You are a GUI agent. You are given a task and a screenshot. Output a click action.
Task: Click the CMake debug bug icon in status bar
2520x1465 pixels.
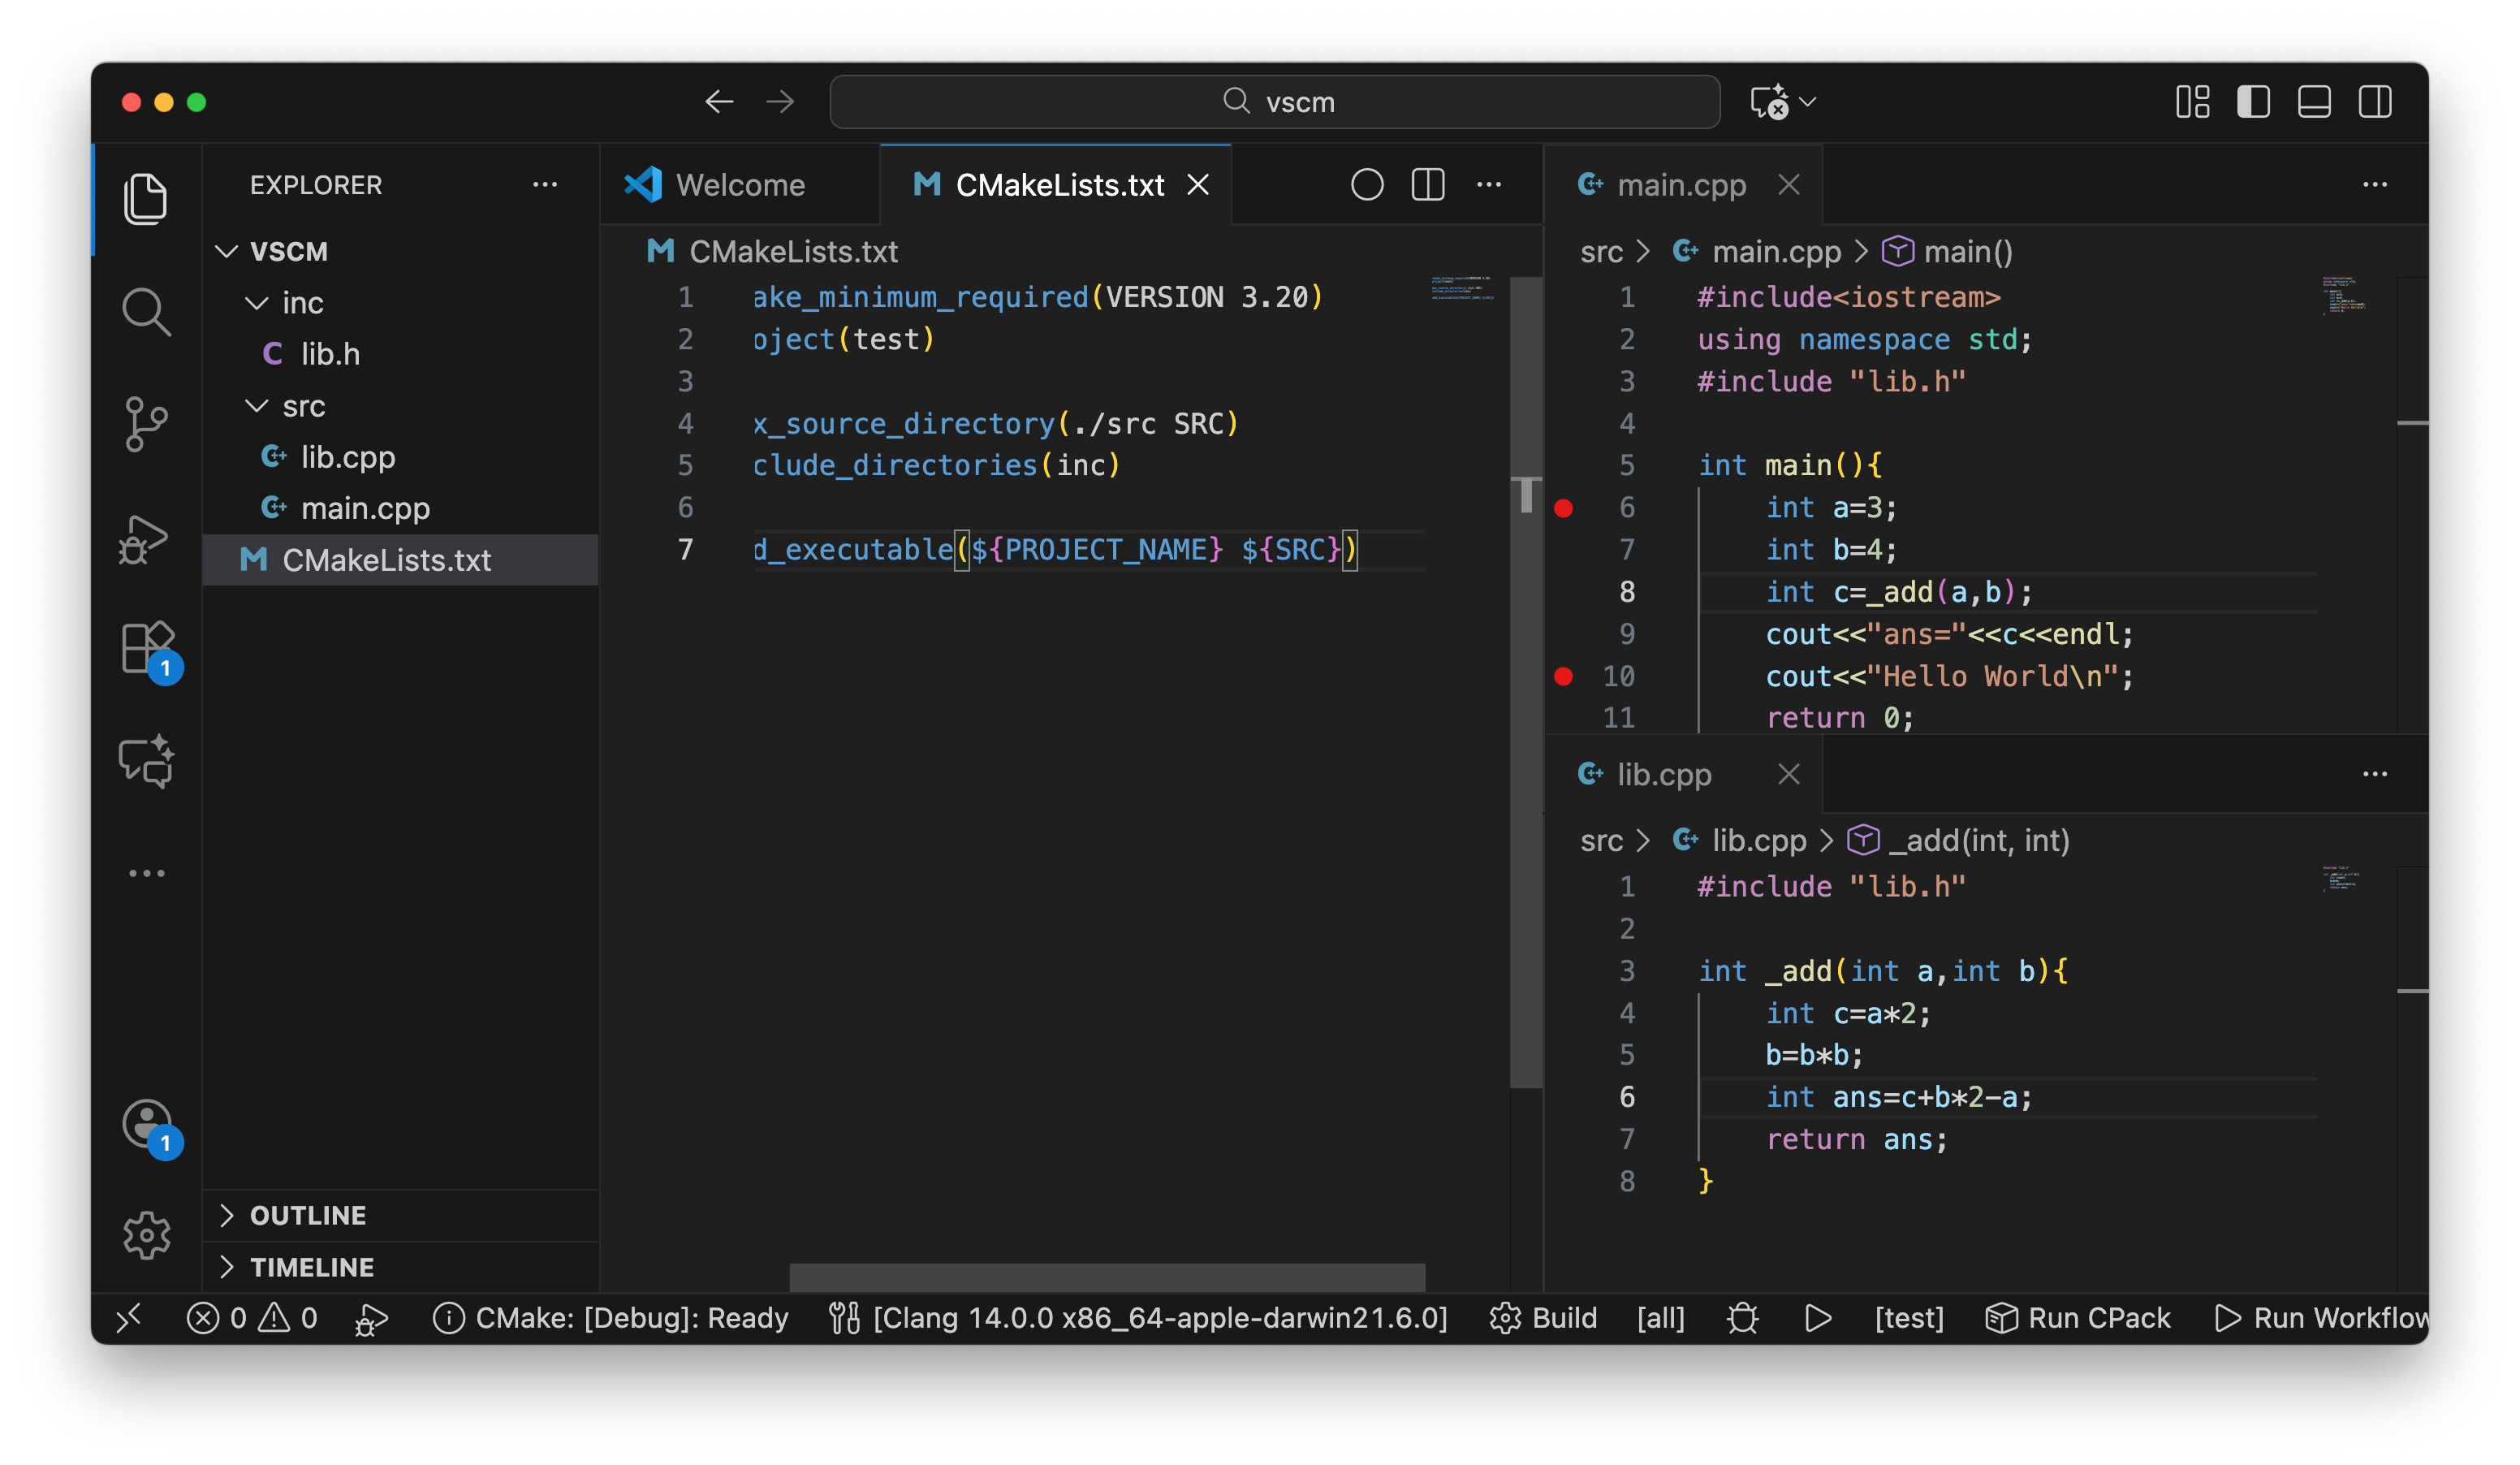coord(1742,1318)
